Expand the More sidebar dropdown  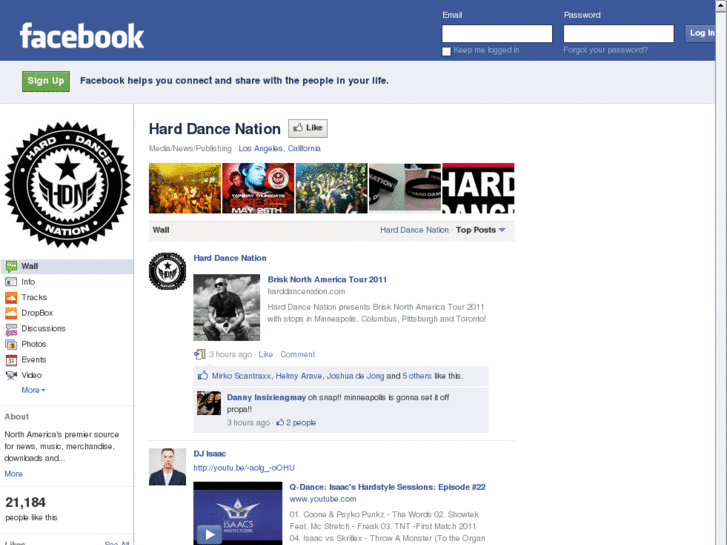33,390
